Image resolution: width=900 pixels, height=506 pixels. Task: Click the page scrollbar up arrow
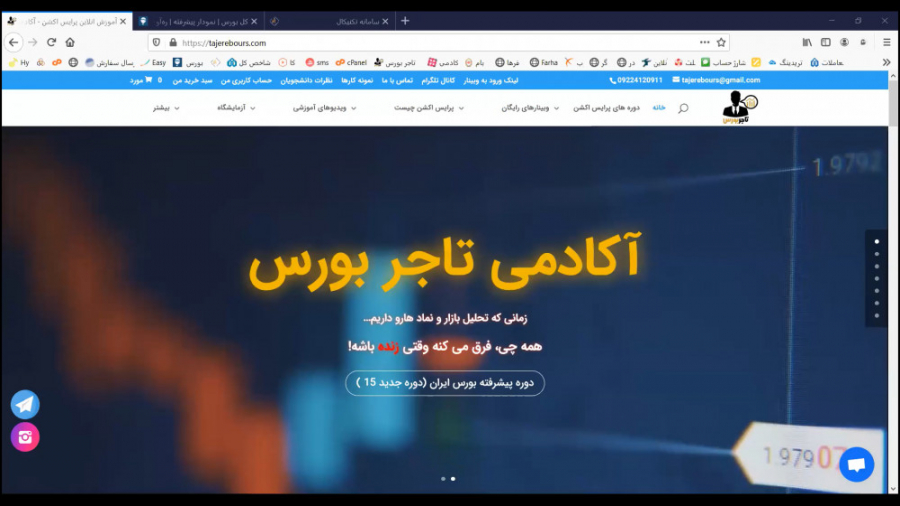pyautogui.click(x=893, y=76)
